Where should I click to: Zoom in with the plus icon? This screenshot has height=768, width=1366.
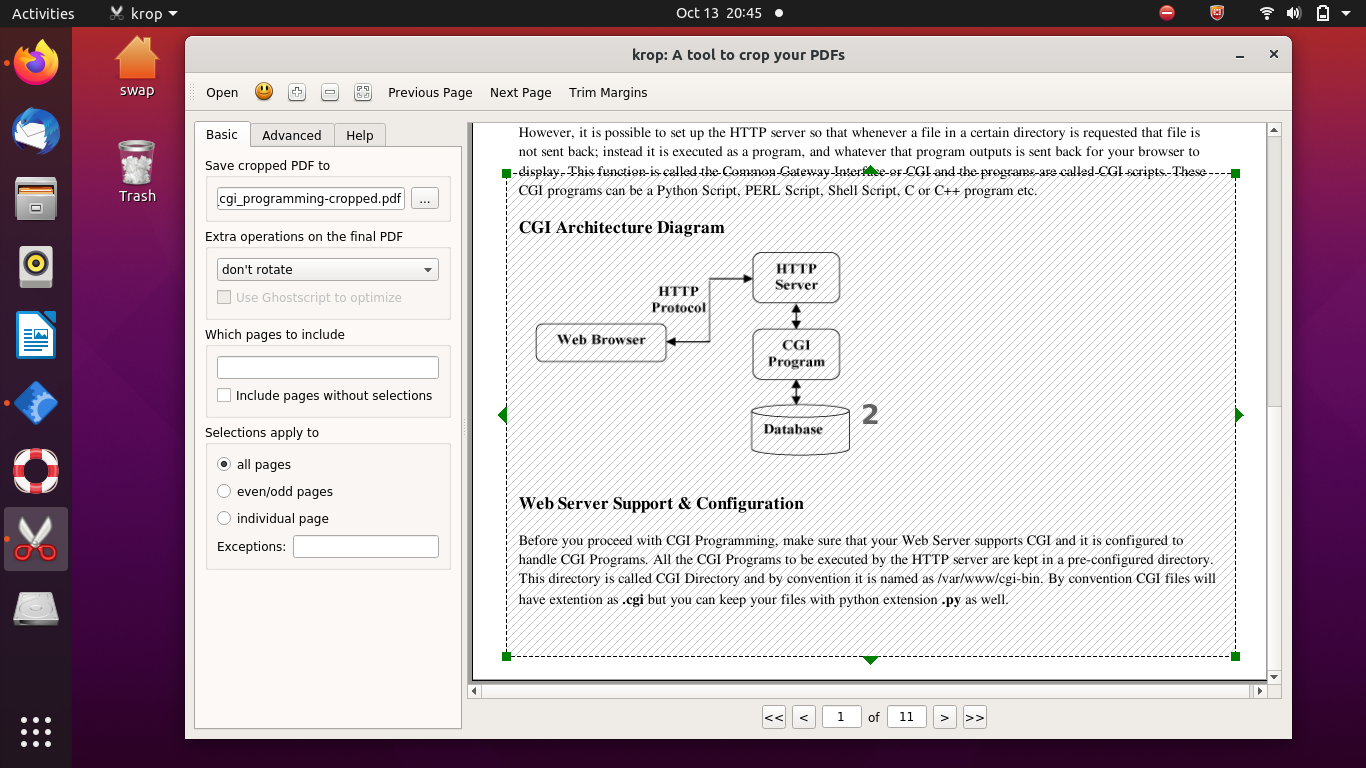click(296, 92)
